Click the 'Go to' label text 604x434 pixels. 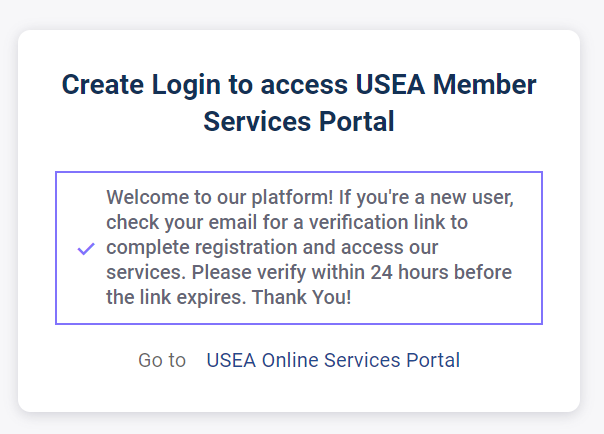coord(162,360)
